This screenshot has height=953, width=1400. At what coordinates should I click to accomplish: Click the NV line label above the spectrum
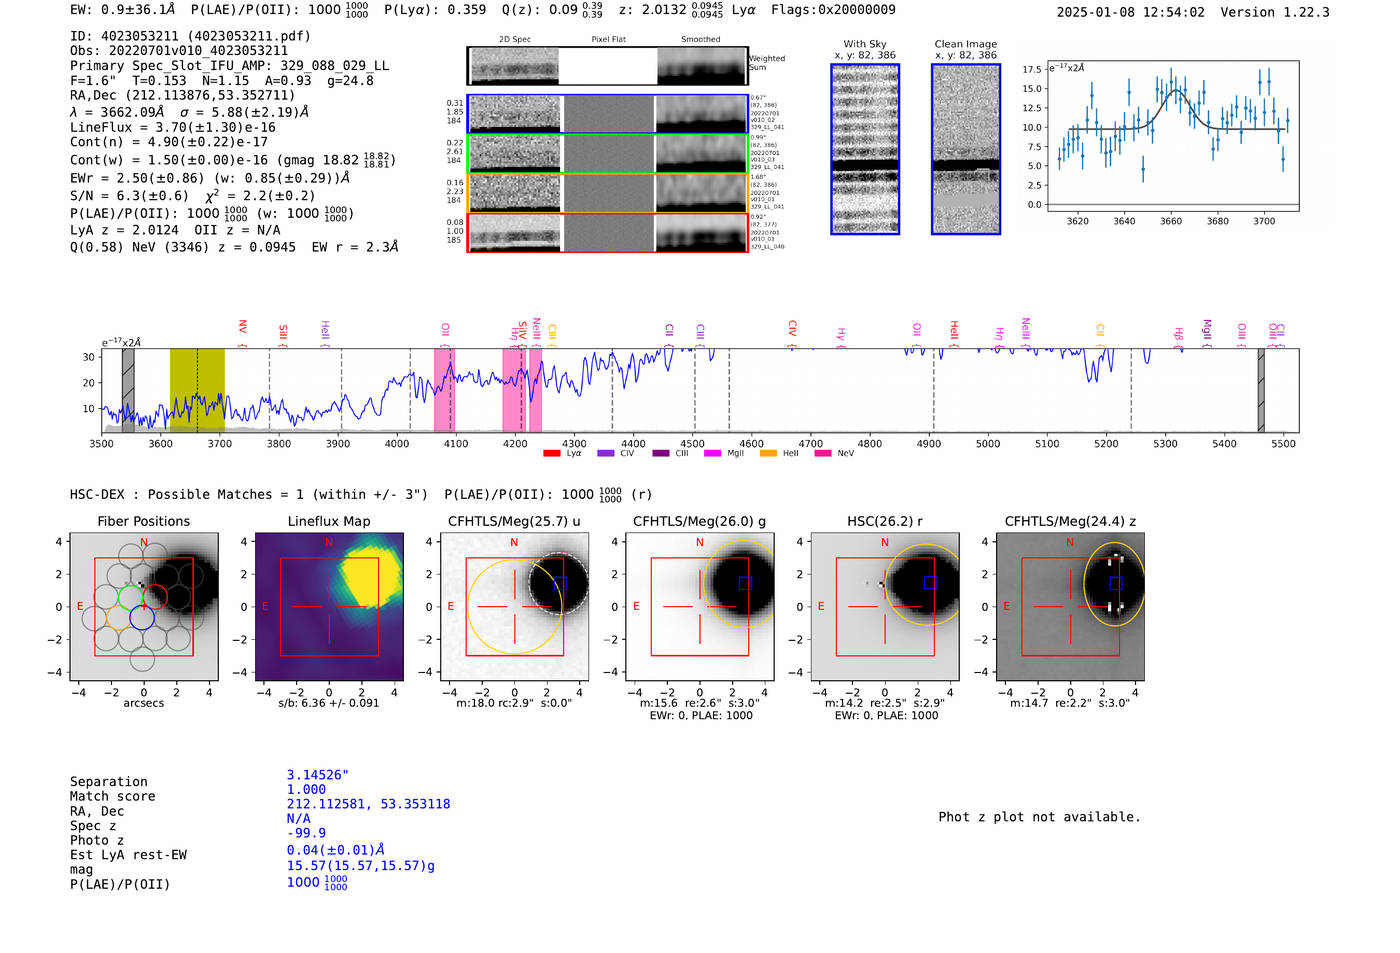[242, 327]
